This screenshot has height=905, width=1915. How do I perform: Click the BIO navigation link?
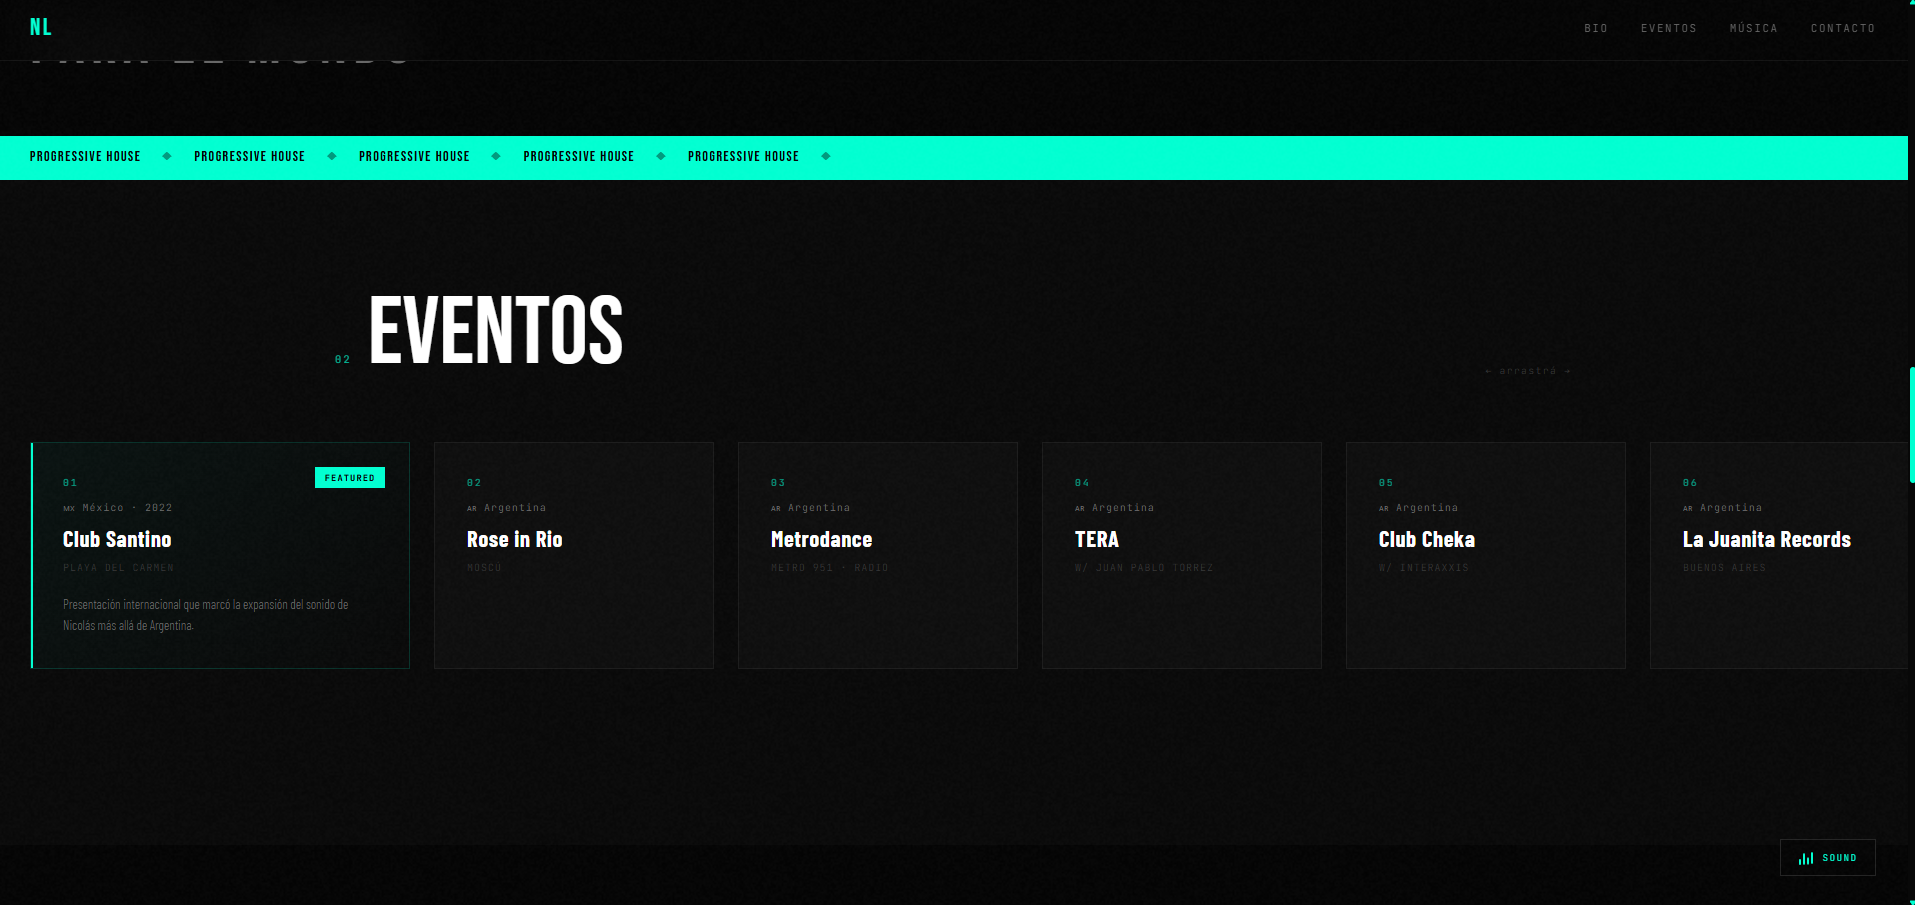click(1595, 28)
